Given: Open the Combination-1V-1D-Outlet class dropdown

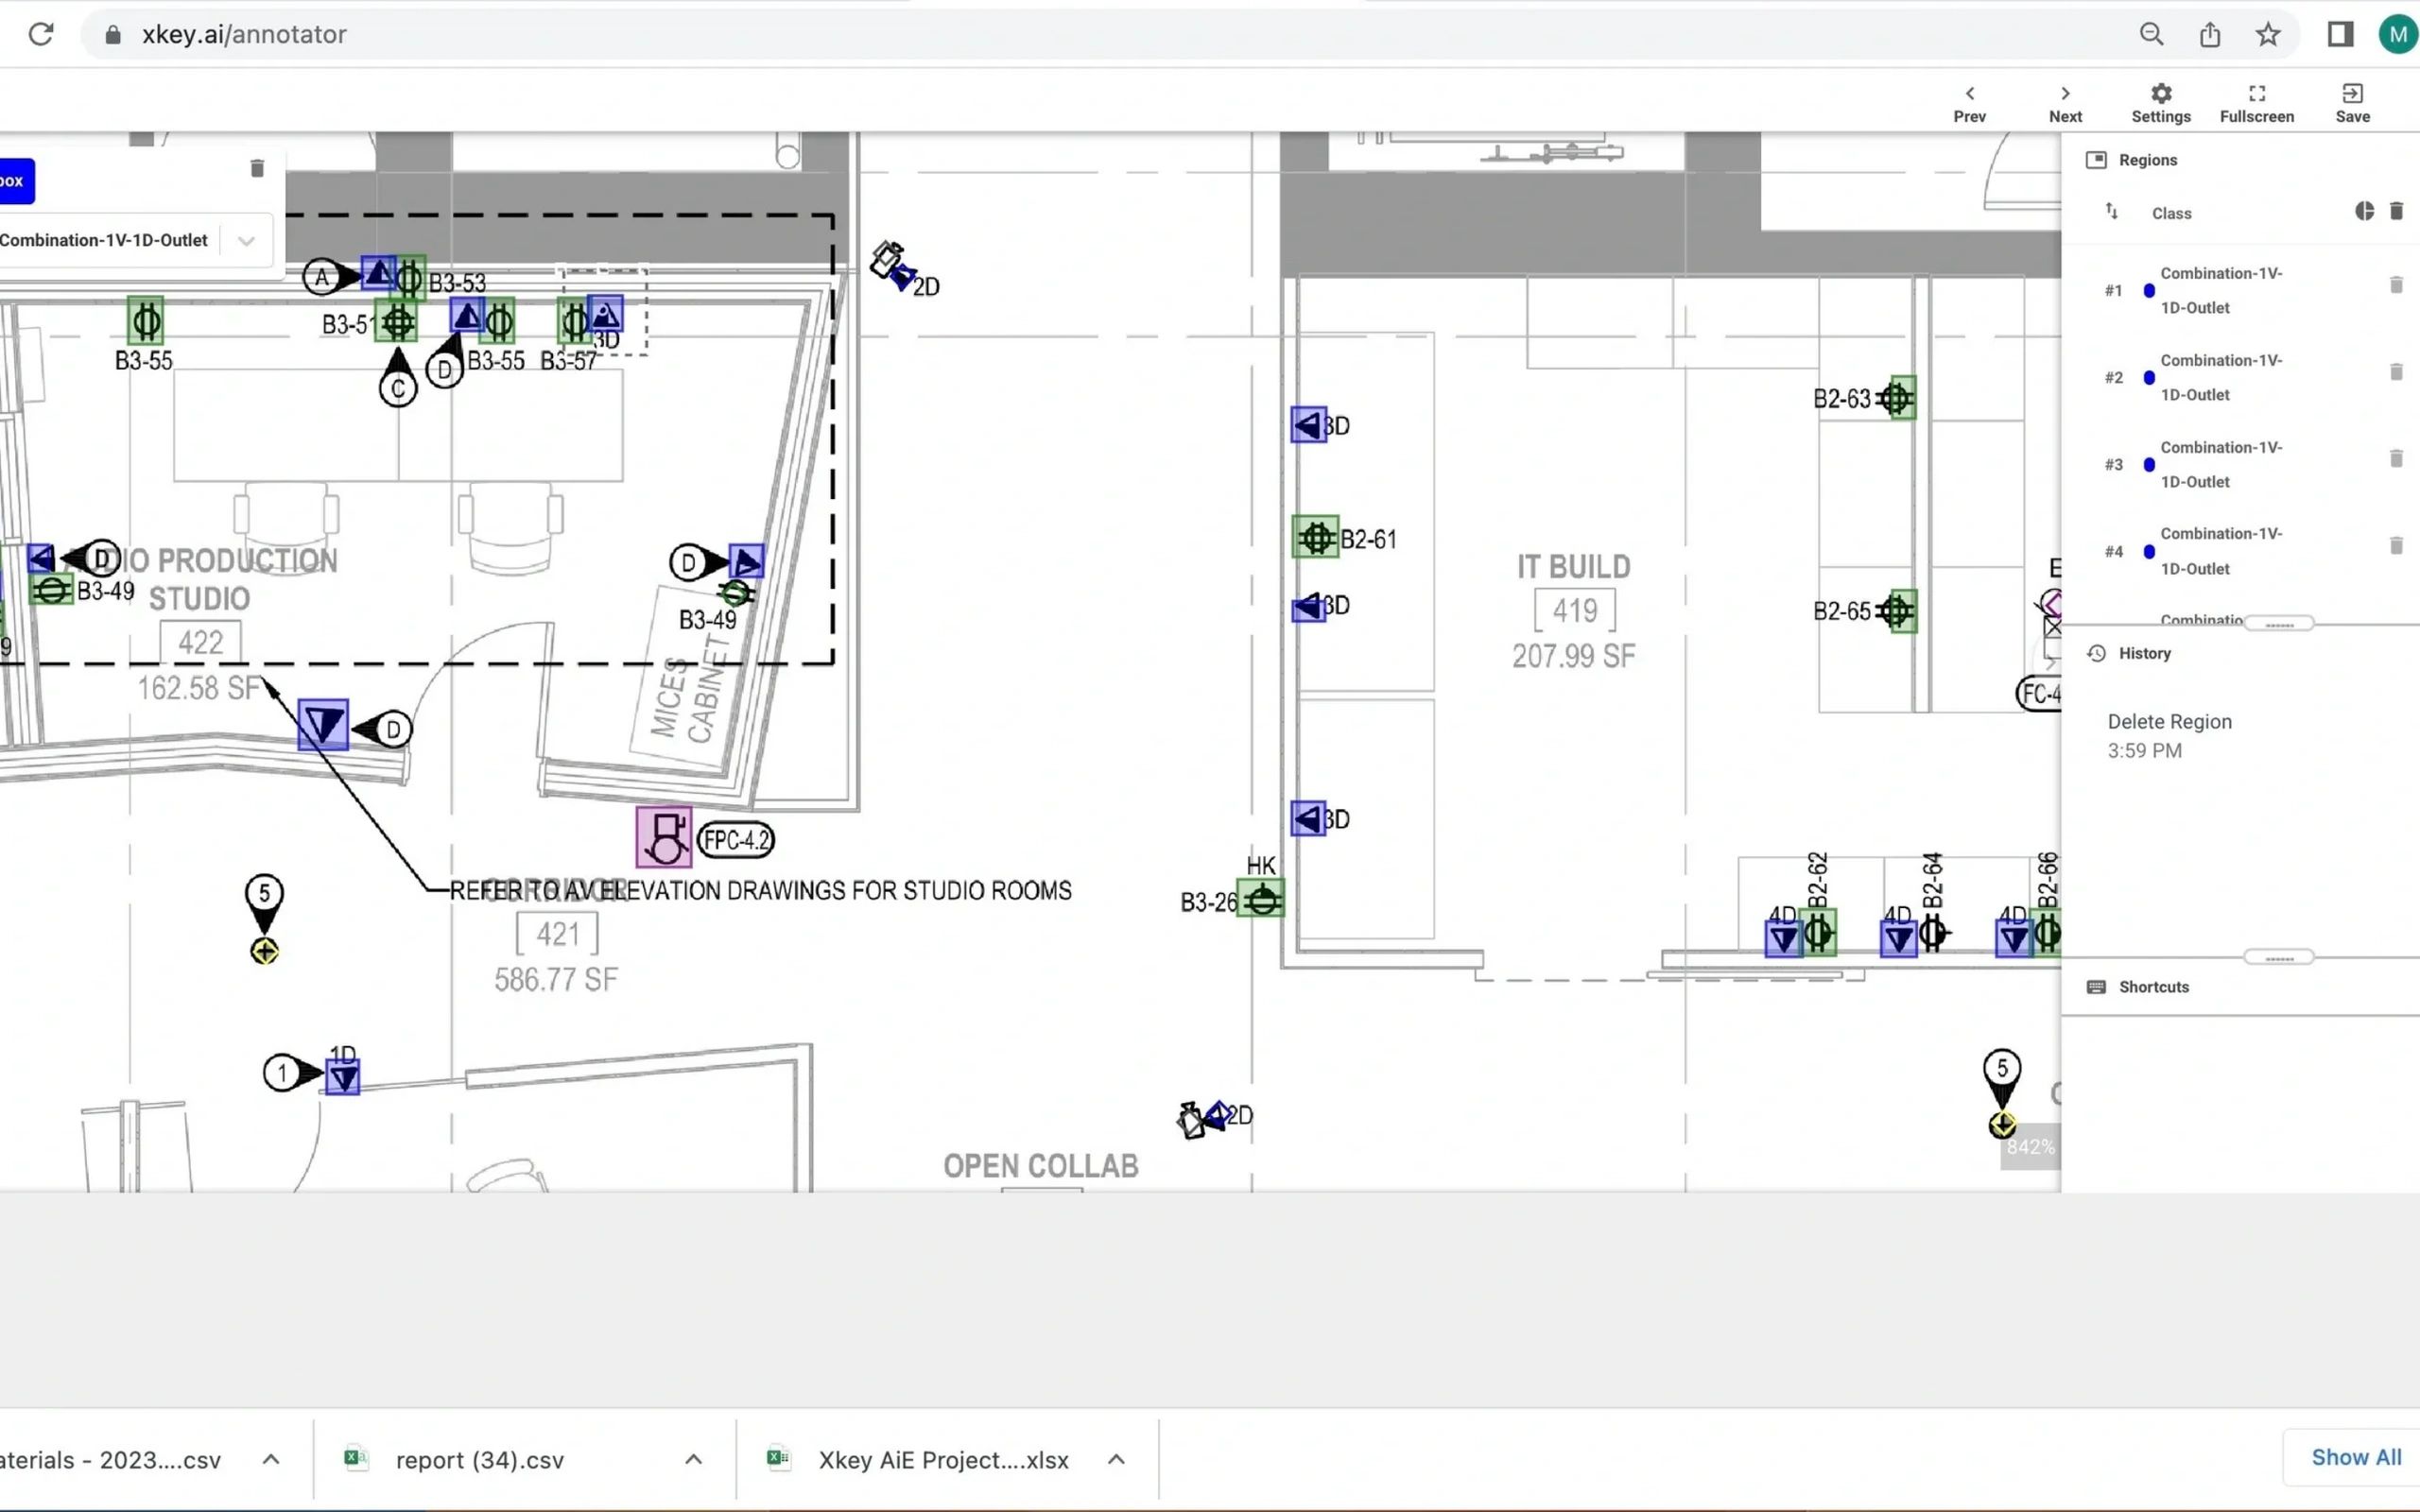Looking at the screenshot, I should (246, 240).
